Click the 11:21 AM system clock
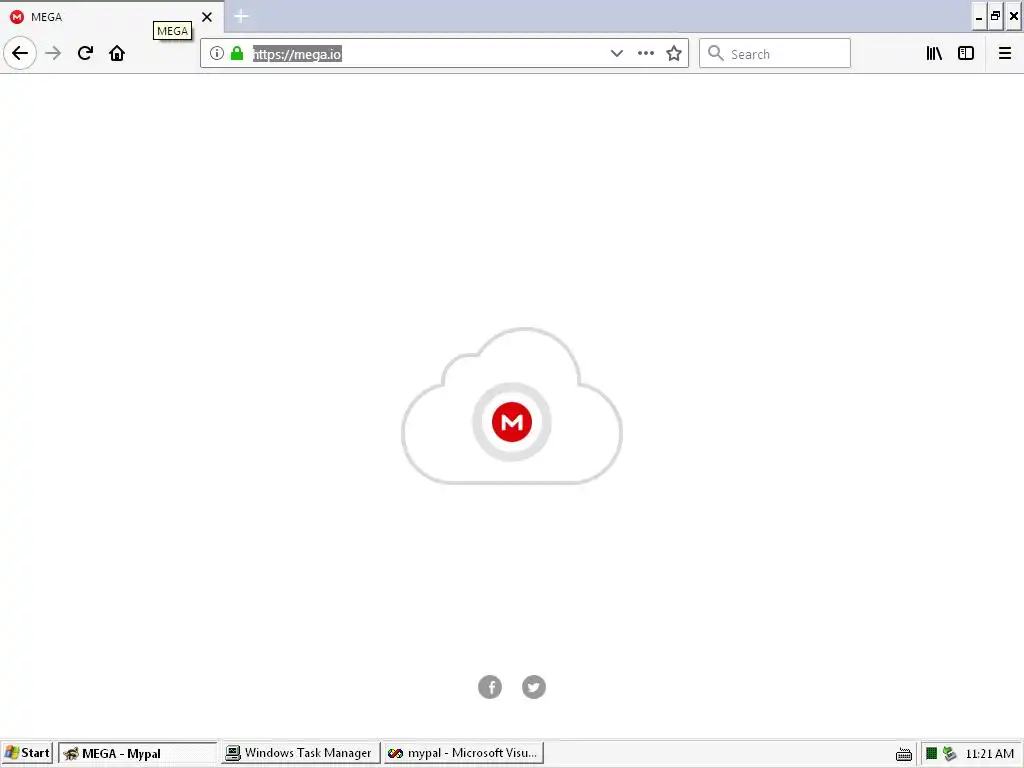Image resolution: width=1024 pixels, height=768 pixels. click(989, 754)
